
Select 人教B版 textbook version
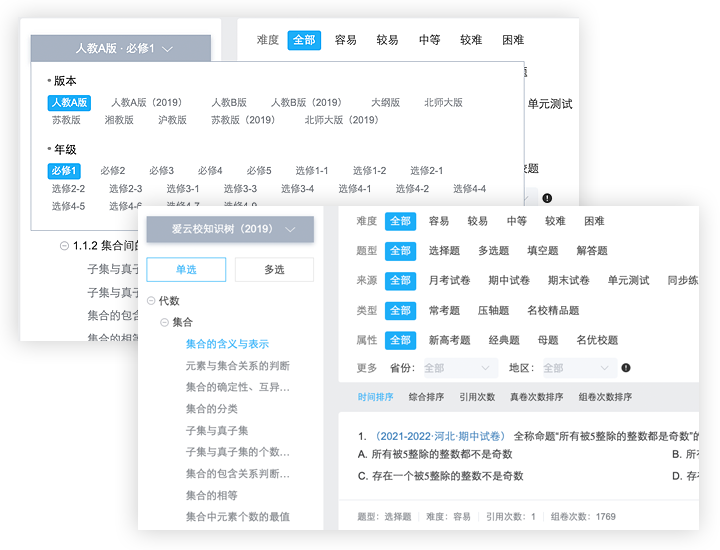point(228,102)
